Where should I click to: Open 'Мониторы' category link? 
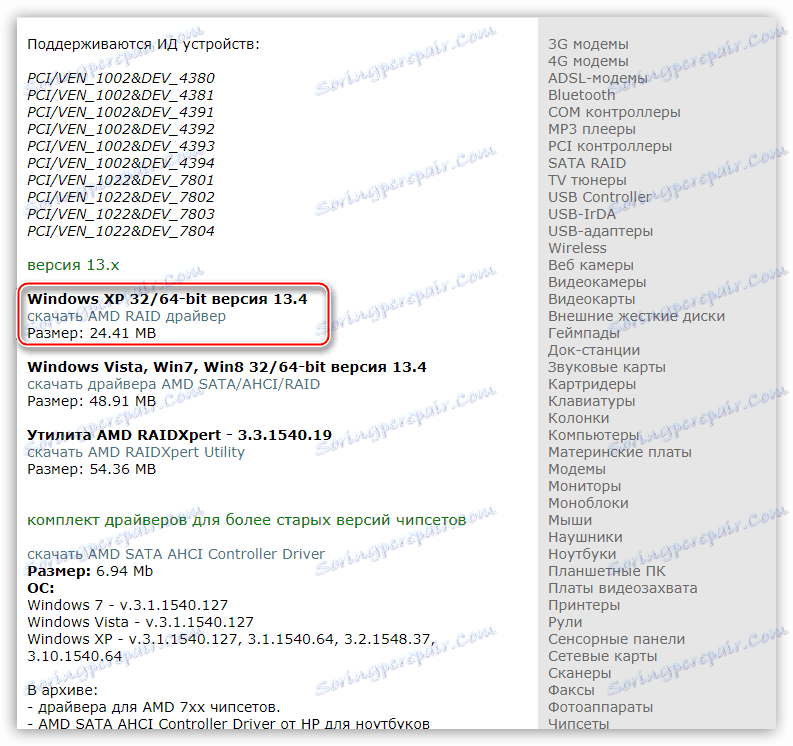pos(585,486)
